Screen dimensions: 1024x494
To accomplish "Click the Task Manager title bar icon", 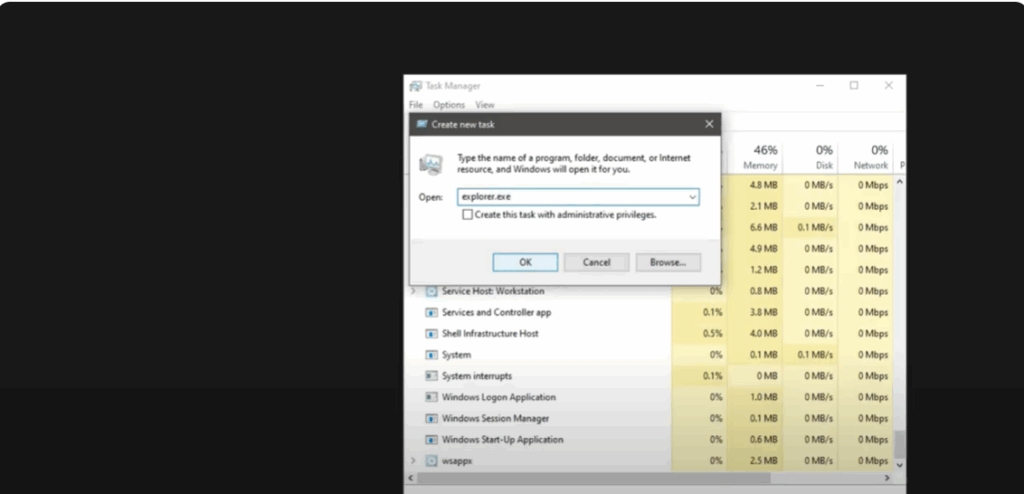I will pyautogui.click(x=415, y=86).
